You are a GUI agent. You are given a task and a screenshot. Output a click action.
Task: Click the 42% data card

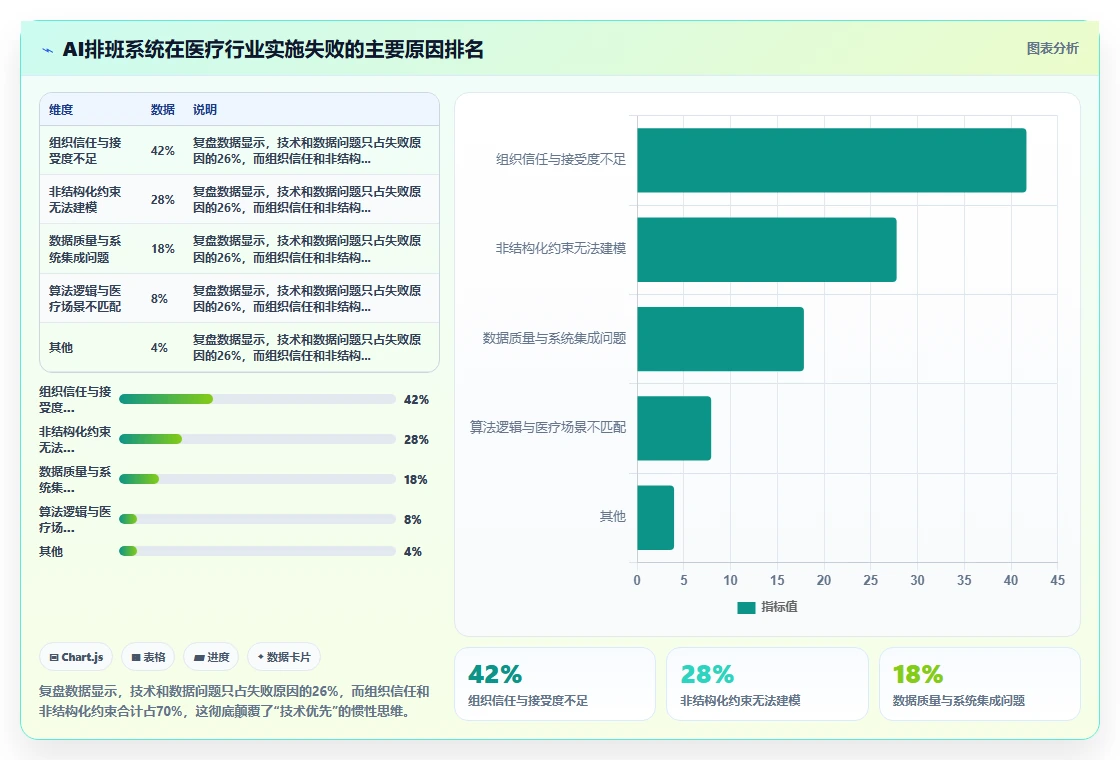coord(555,684)
